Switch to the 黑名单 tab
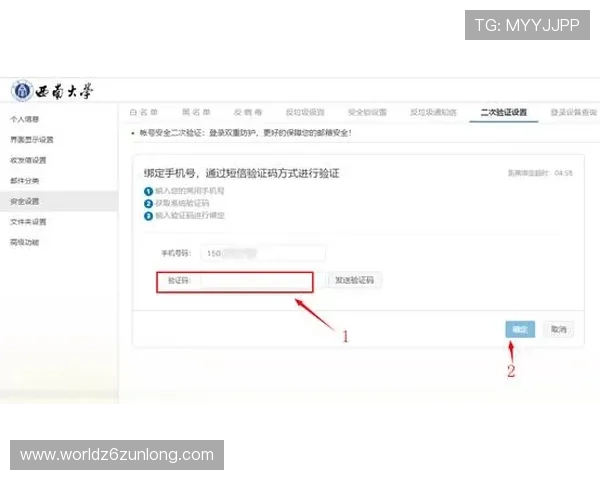Image resolution: width=600 pixels, height=480 pixels. pyautogui.click(x=196, y=112)
